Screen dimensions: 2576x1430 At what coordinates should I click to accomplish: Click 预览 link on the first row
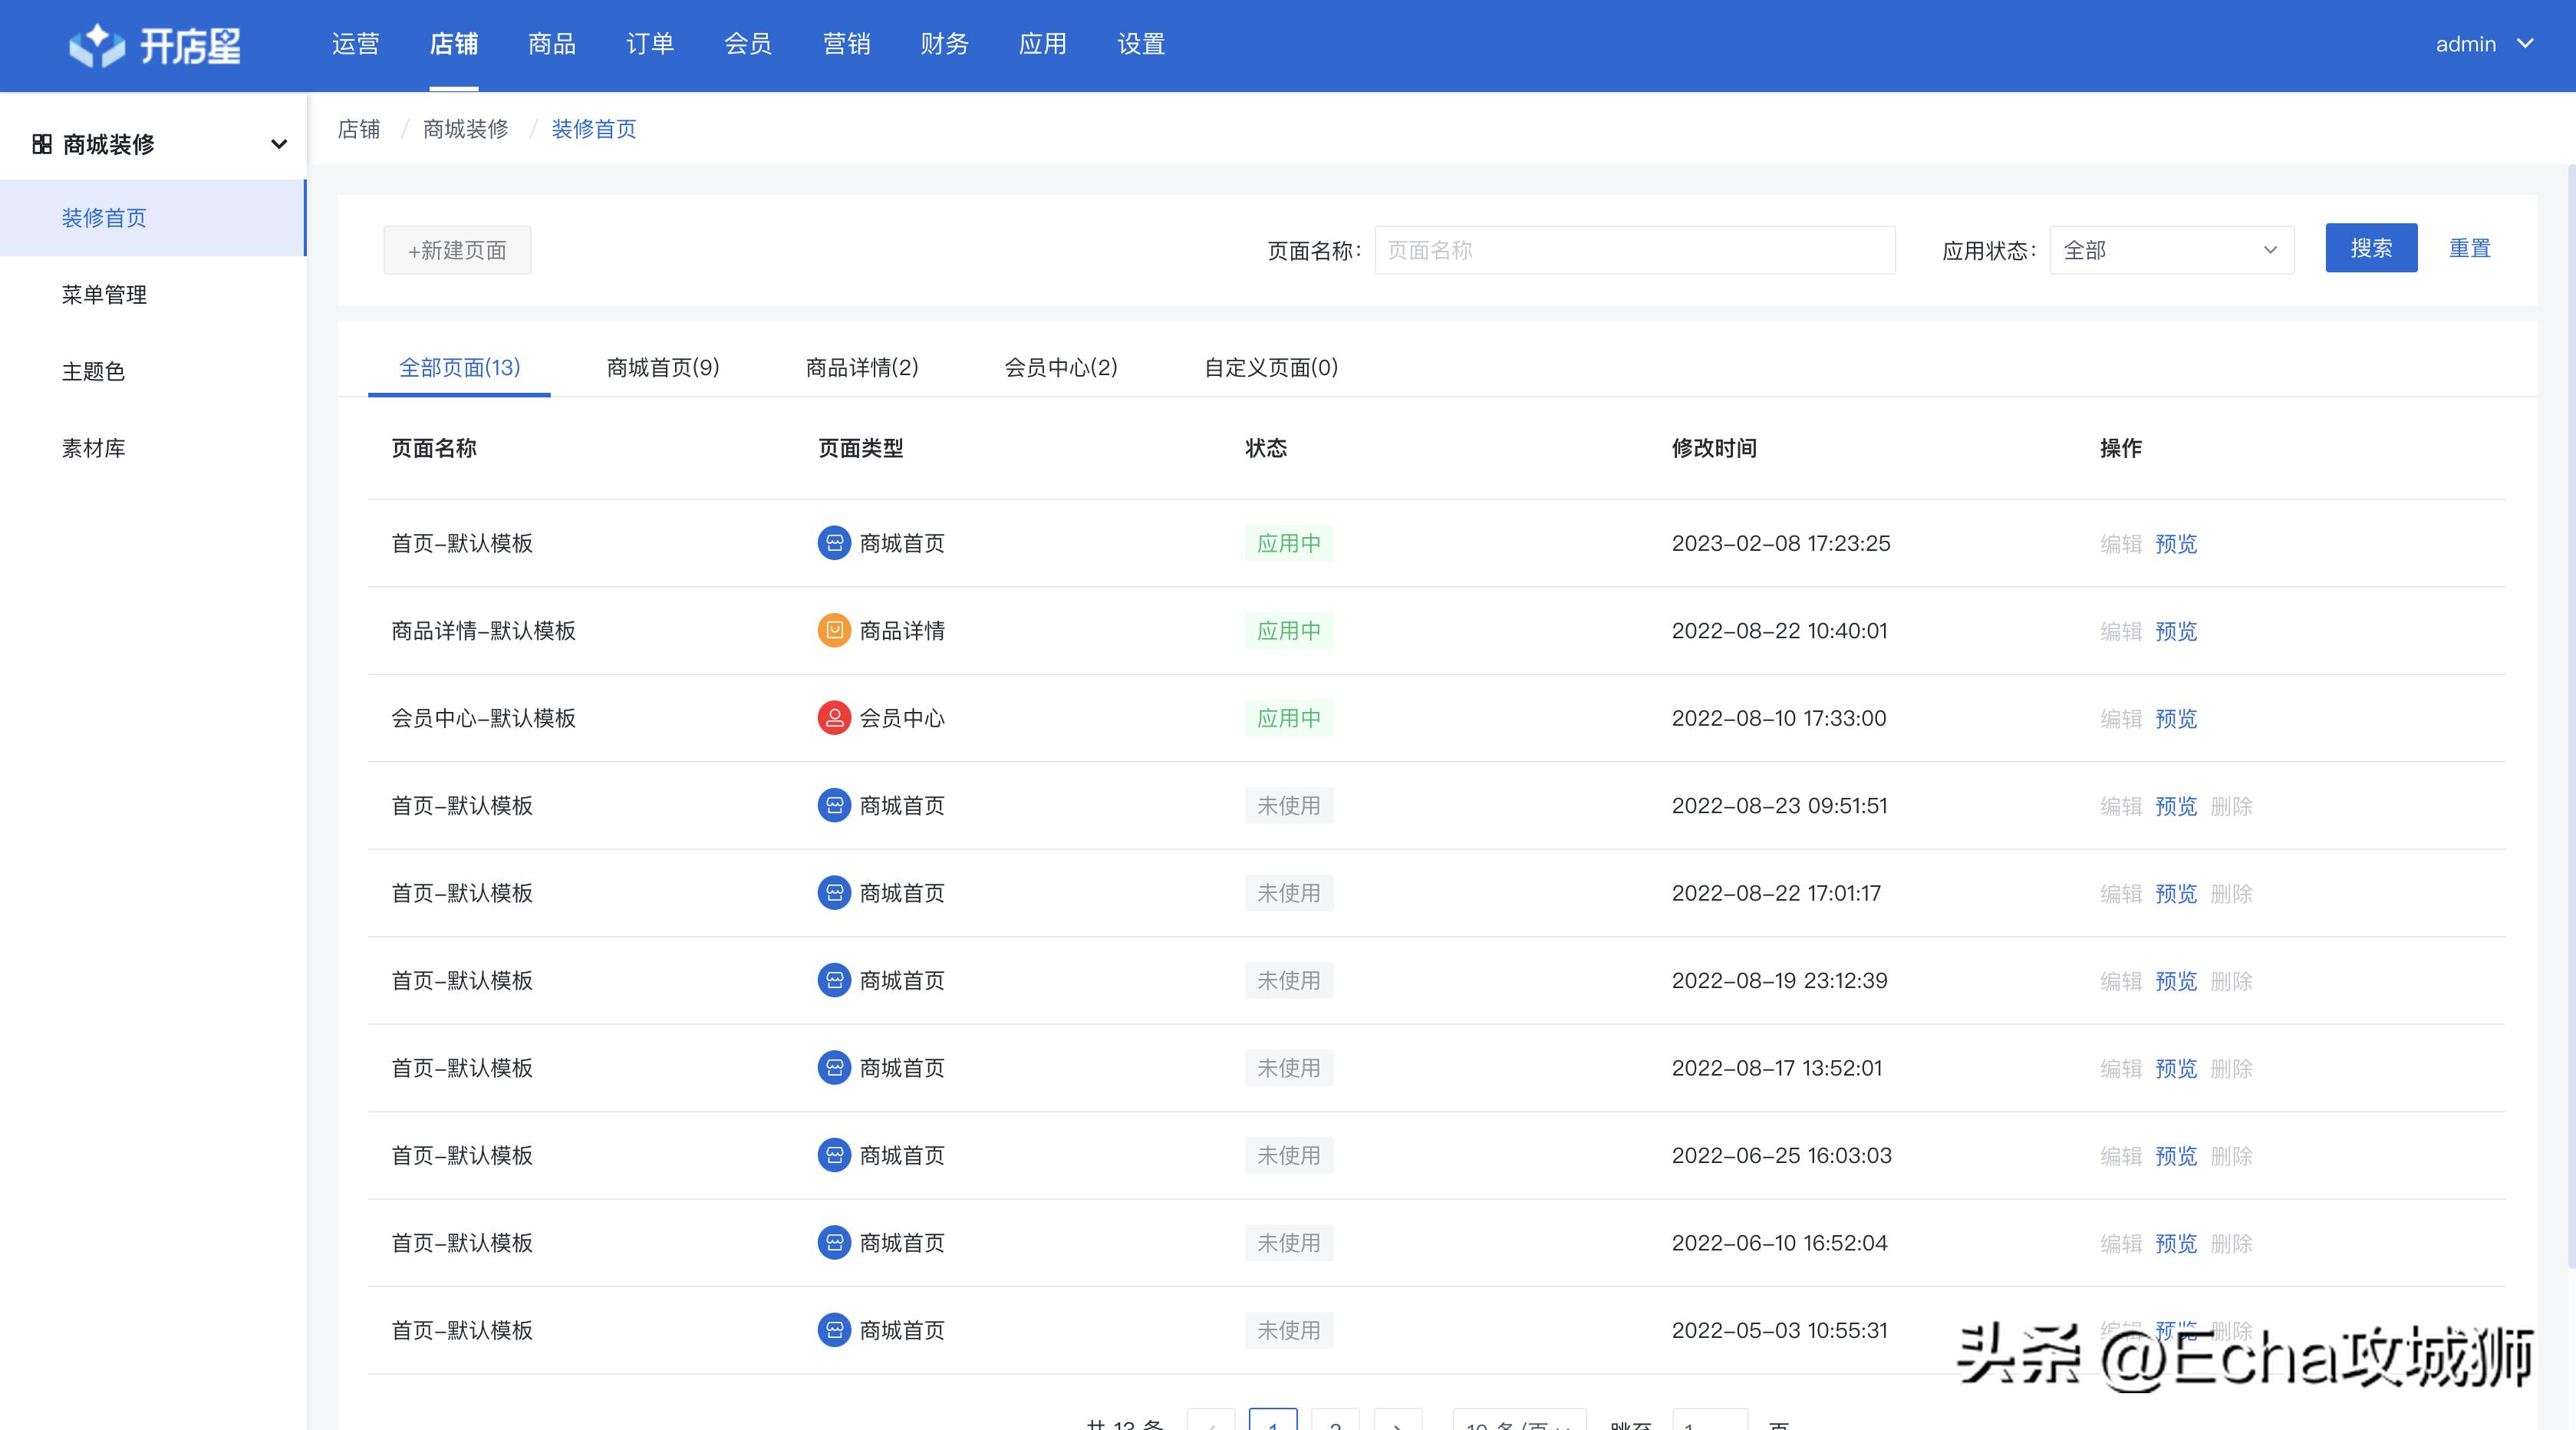(x=2175, y=543)
